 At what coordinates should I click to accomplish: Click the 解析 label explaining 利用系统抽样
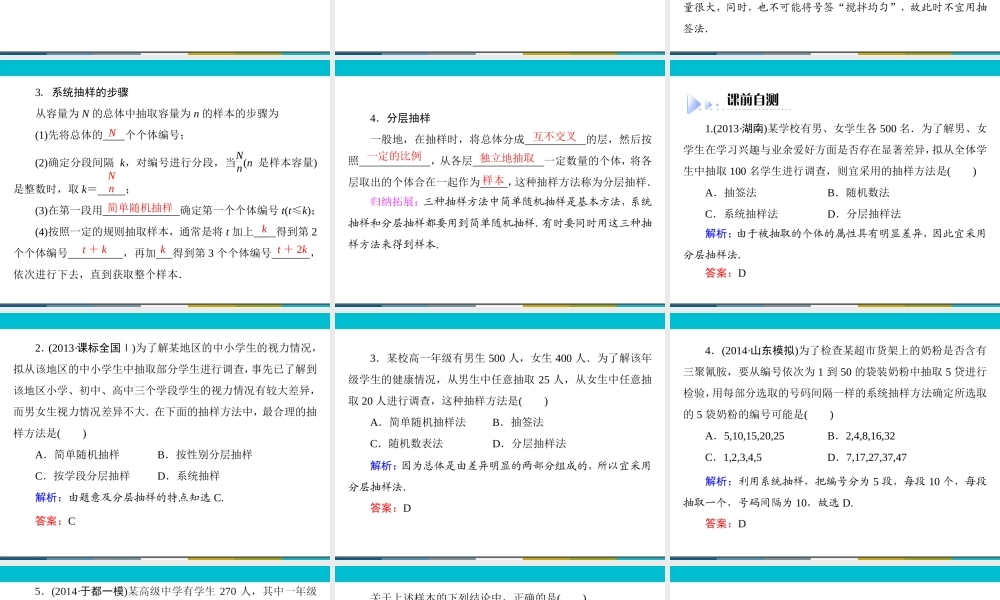[717, 481]
